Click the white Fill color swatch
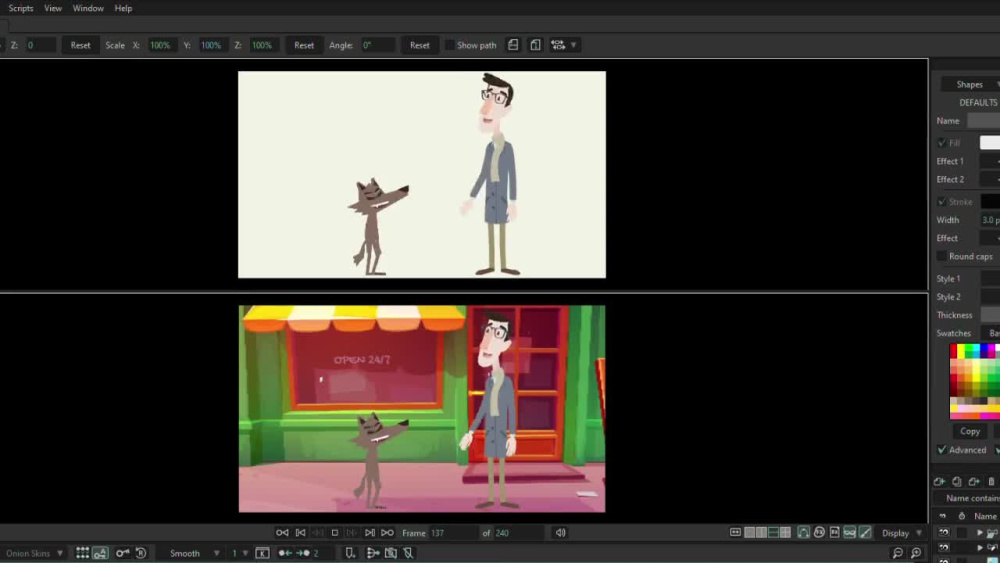 [990, 143]
